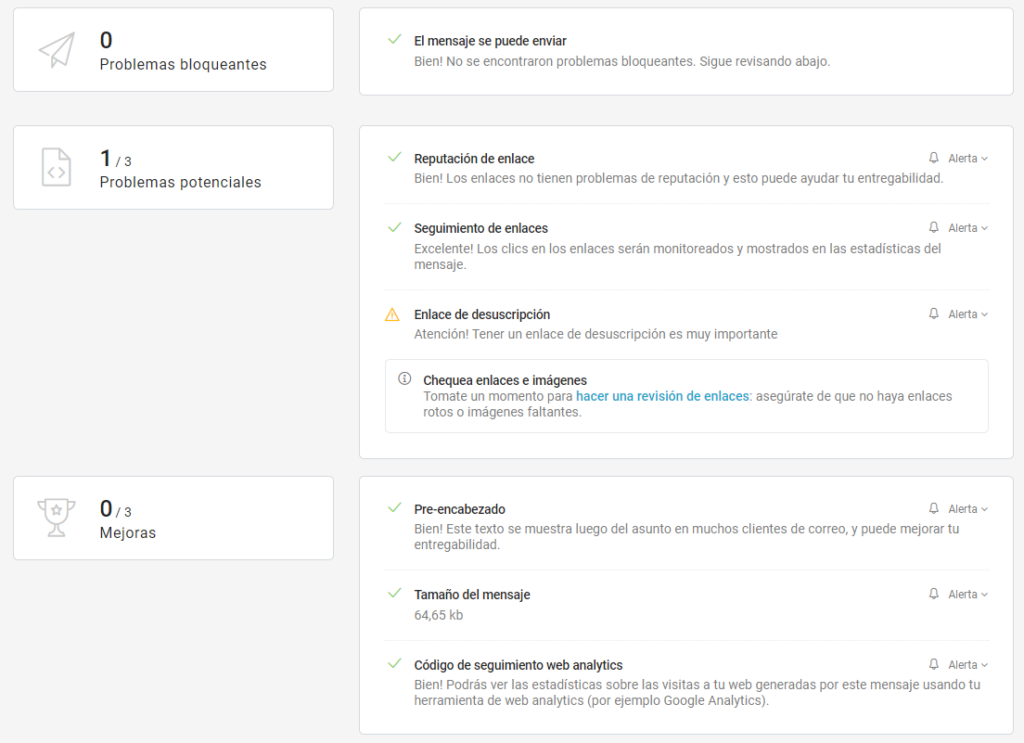The height and width of the screenshot is (743, 1024).
Task: Select the Problemas potenciales summary card
Action: (173, 167)
